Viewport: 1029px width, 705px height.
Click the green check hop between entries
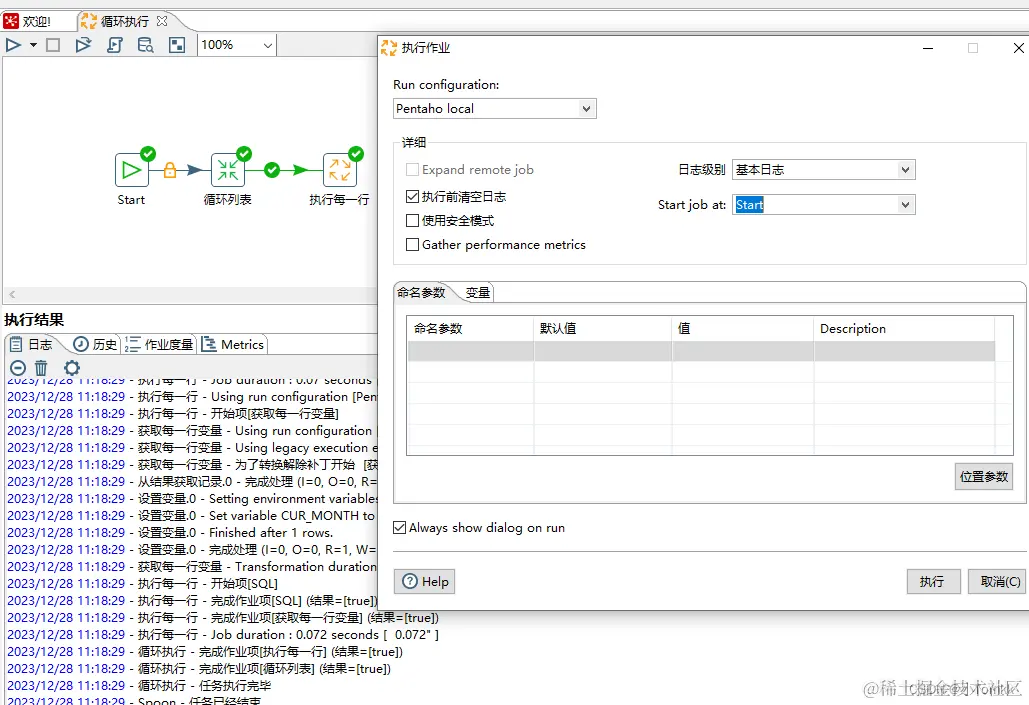click(272, 170)
